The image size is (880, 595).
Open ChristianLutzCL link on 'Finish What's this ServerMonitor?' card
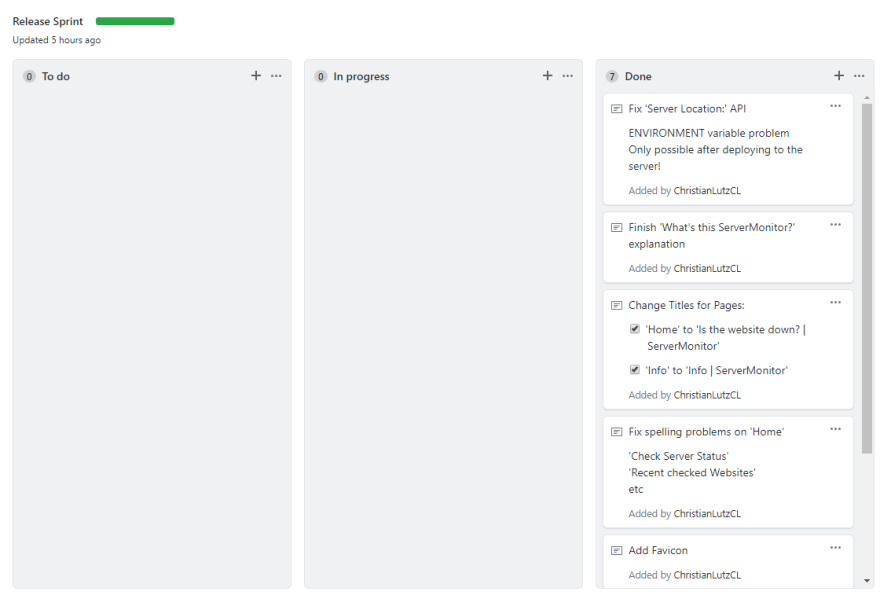[707, 269]
